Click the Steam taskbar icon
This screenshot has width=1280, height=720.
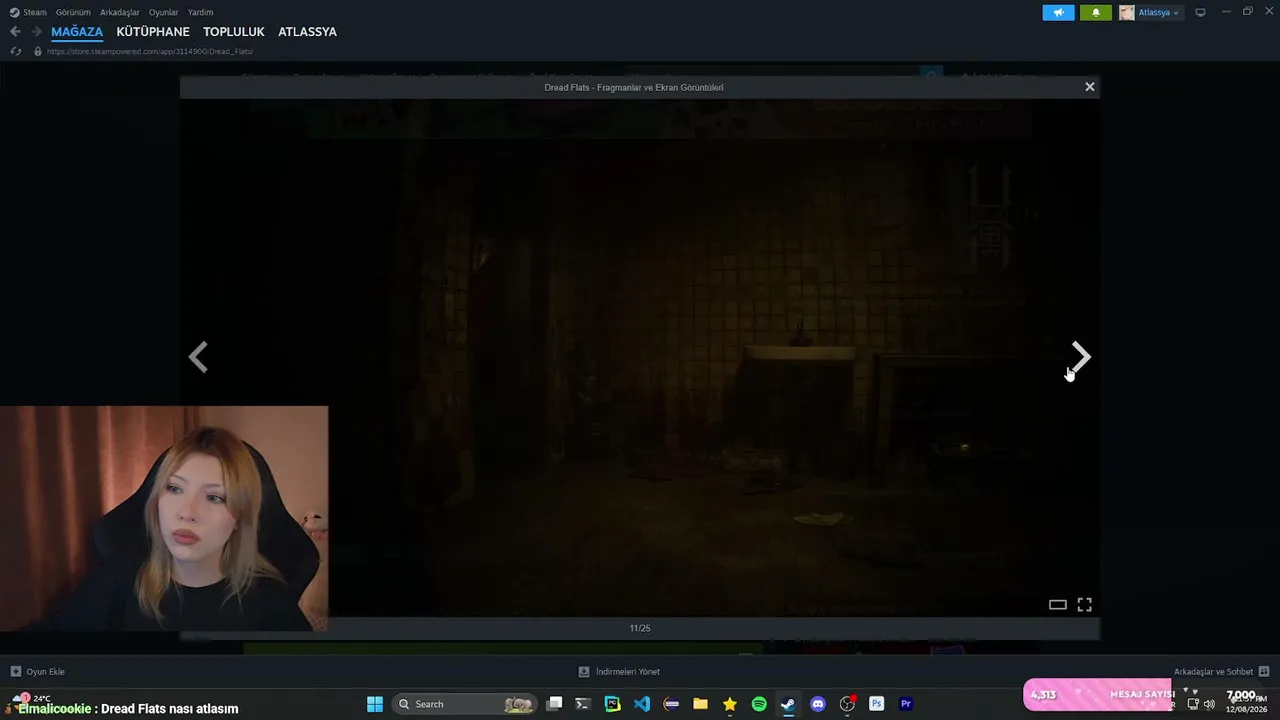click(788, 704)
